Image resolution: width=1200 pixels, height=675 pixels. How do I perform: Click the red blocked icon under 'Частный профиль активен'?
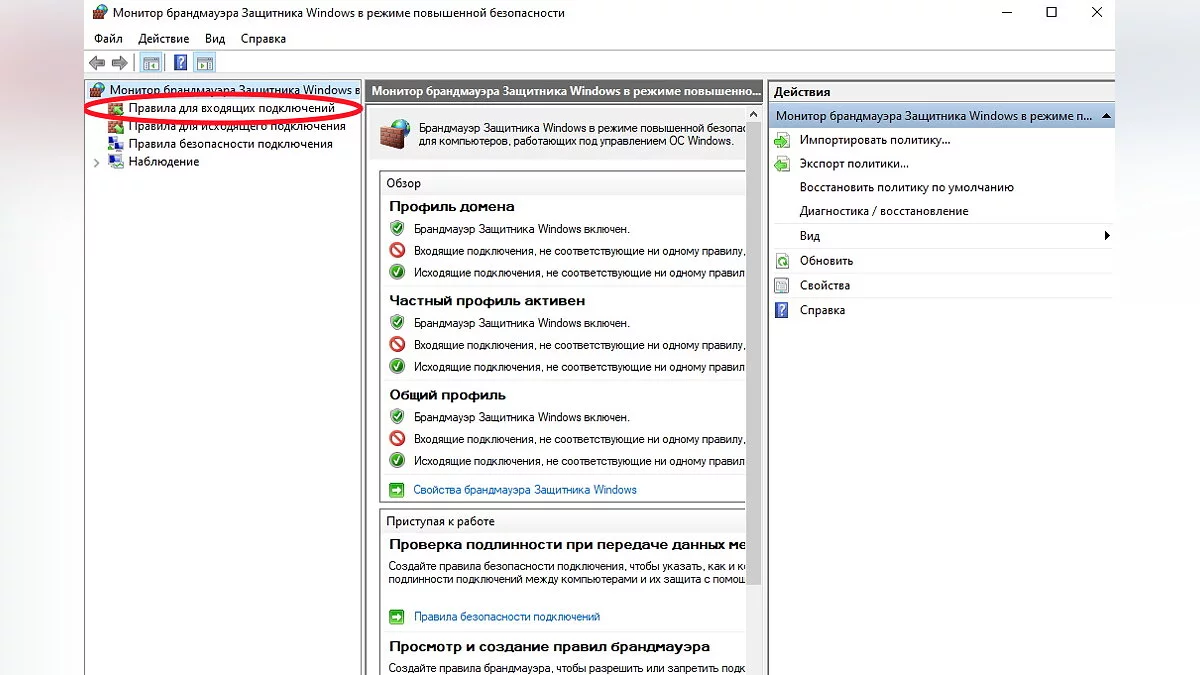point(397,345)
